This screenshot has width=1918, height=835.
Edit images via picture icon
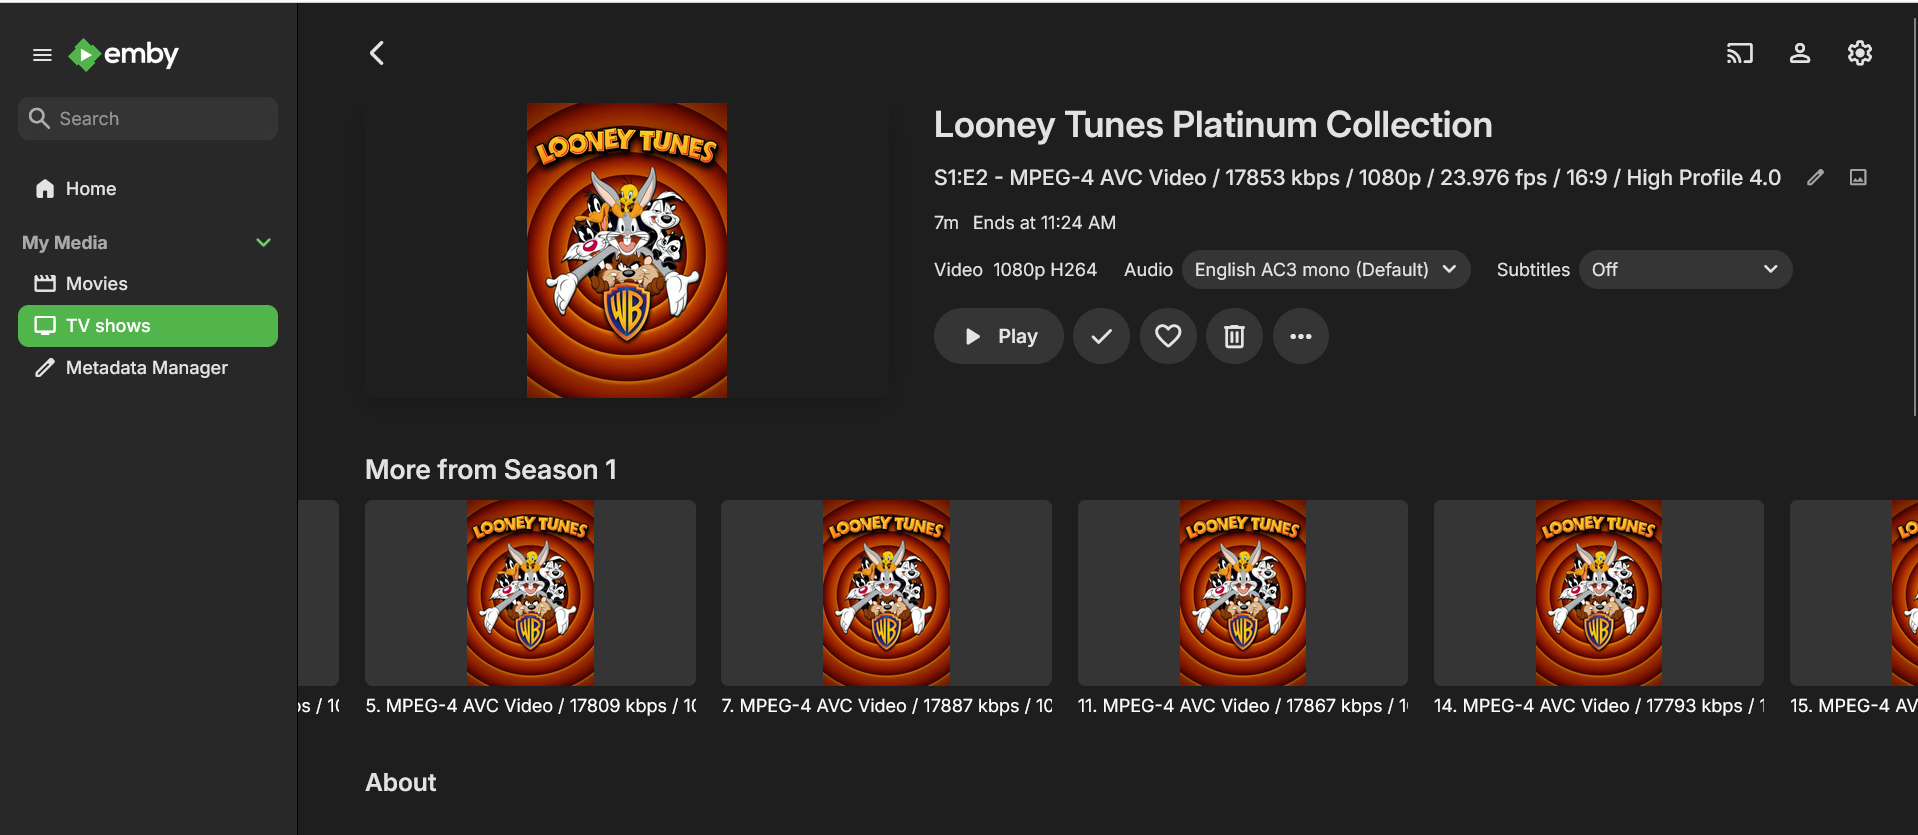(x=1858, y=178)
